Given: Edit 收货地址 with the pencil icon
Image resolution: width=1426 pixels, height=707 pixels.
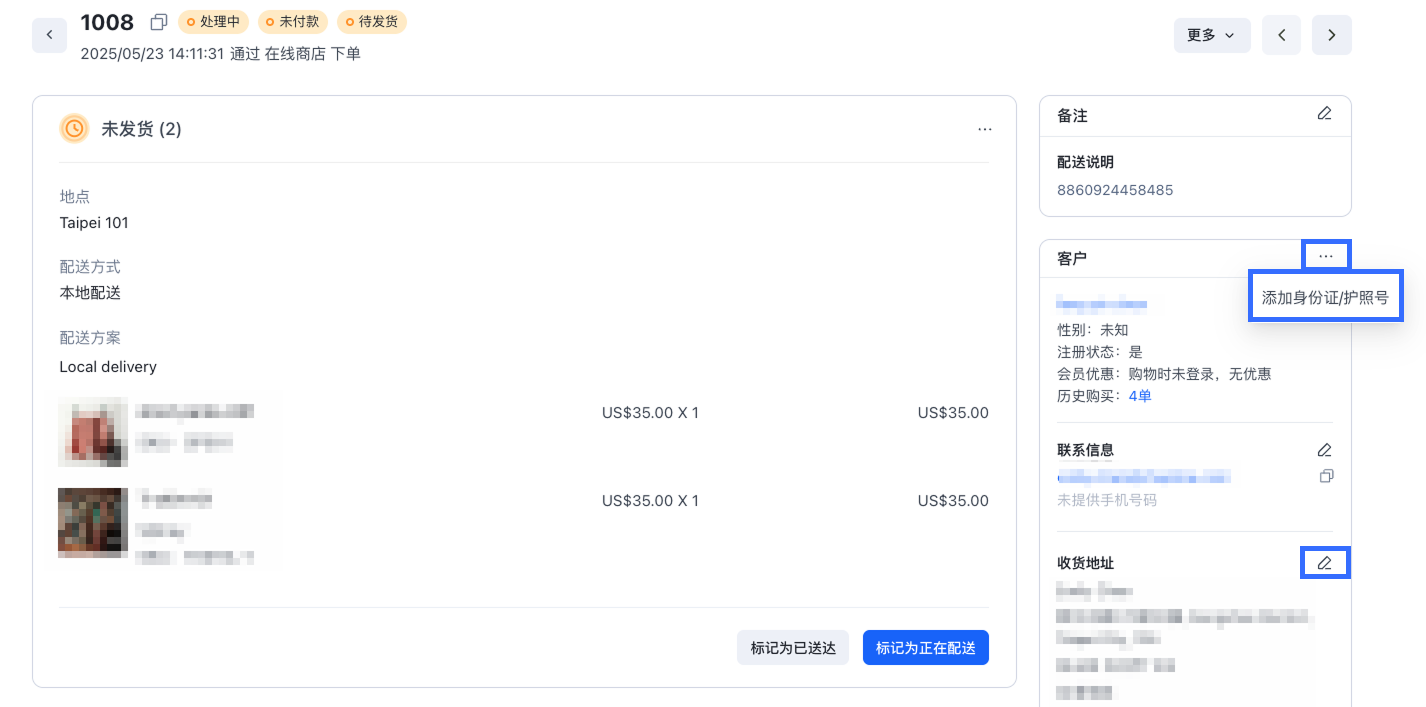Looking at the screenshot, I should pyautogui.click(x=1324, y=563).
